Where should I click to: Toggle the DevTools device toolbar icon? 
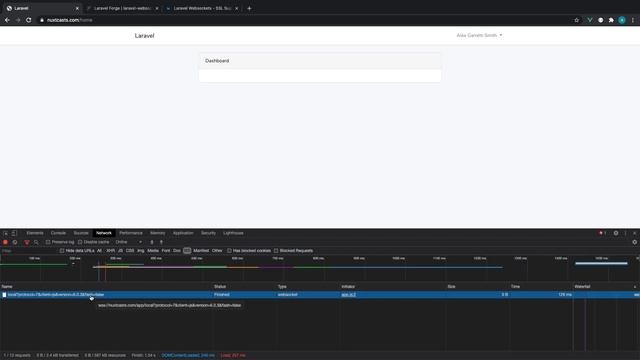(14, 233)
